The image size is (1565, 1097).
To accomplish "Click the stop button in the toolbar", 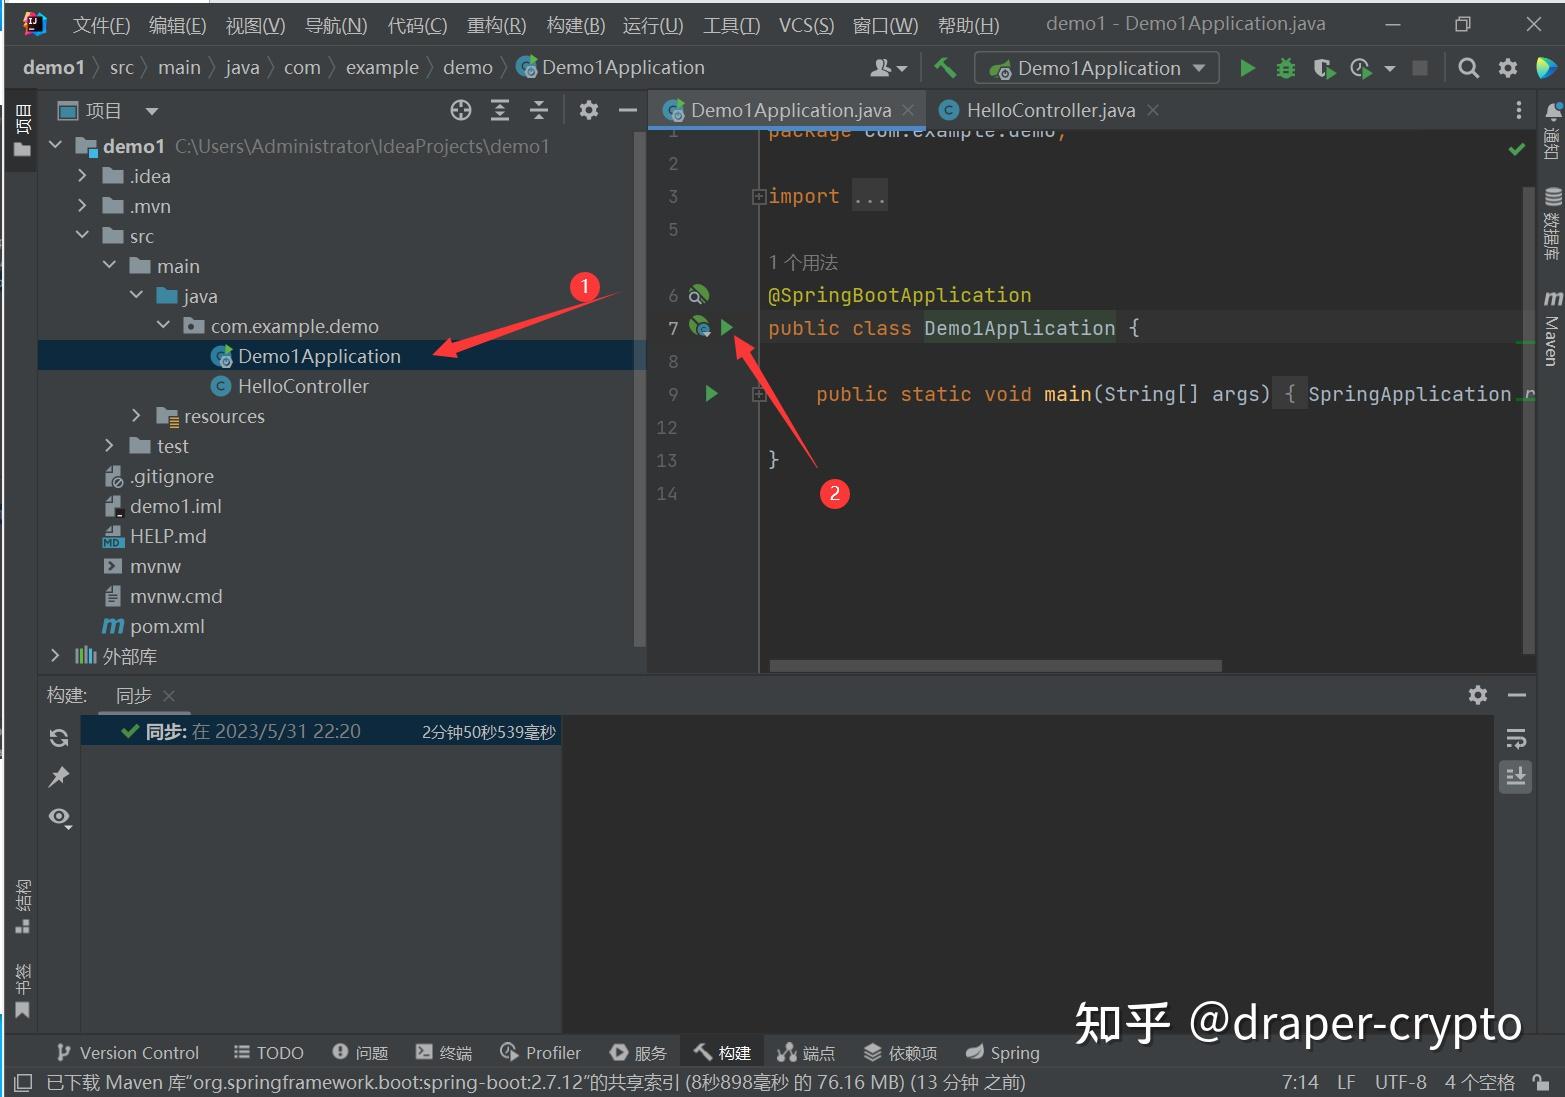I will point(1419,68).
